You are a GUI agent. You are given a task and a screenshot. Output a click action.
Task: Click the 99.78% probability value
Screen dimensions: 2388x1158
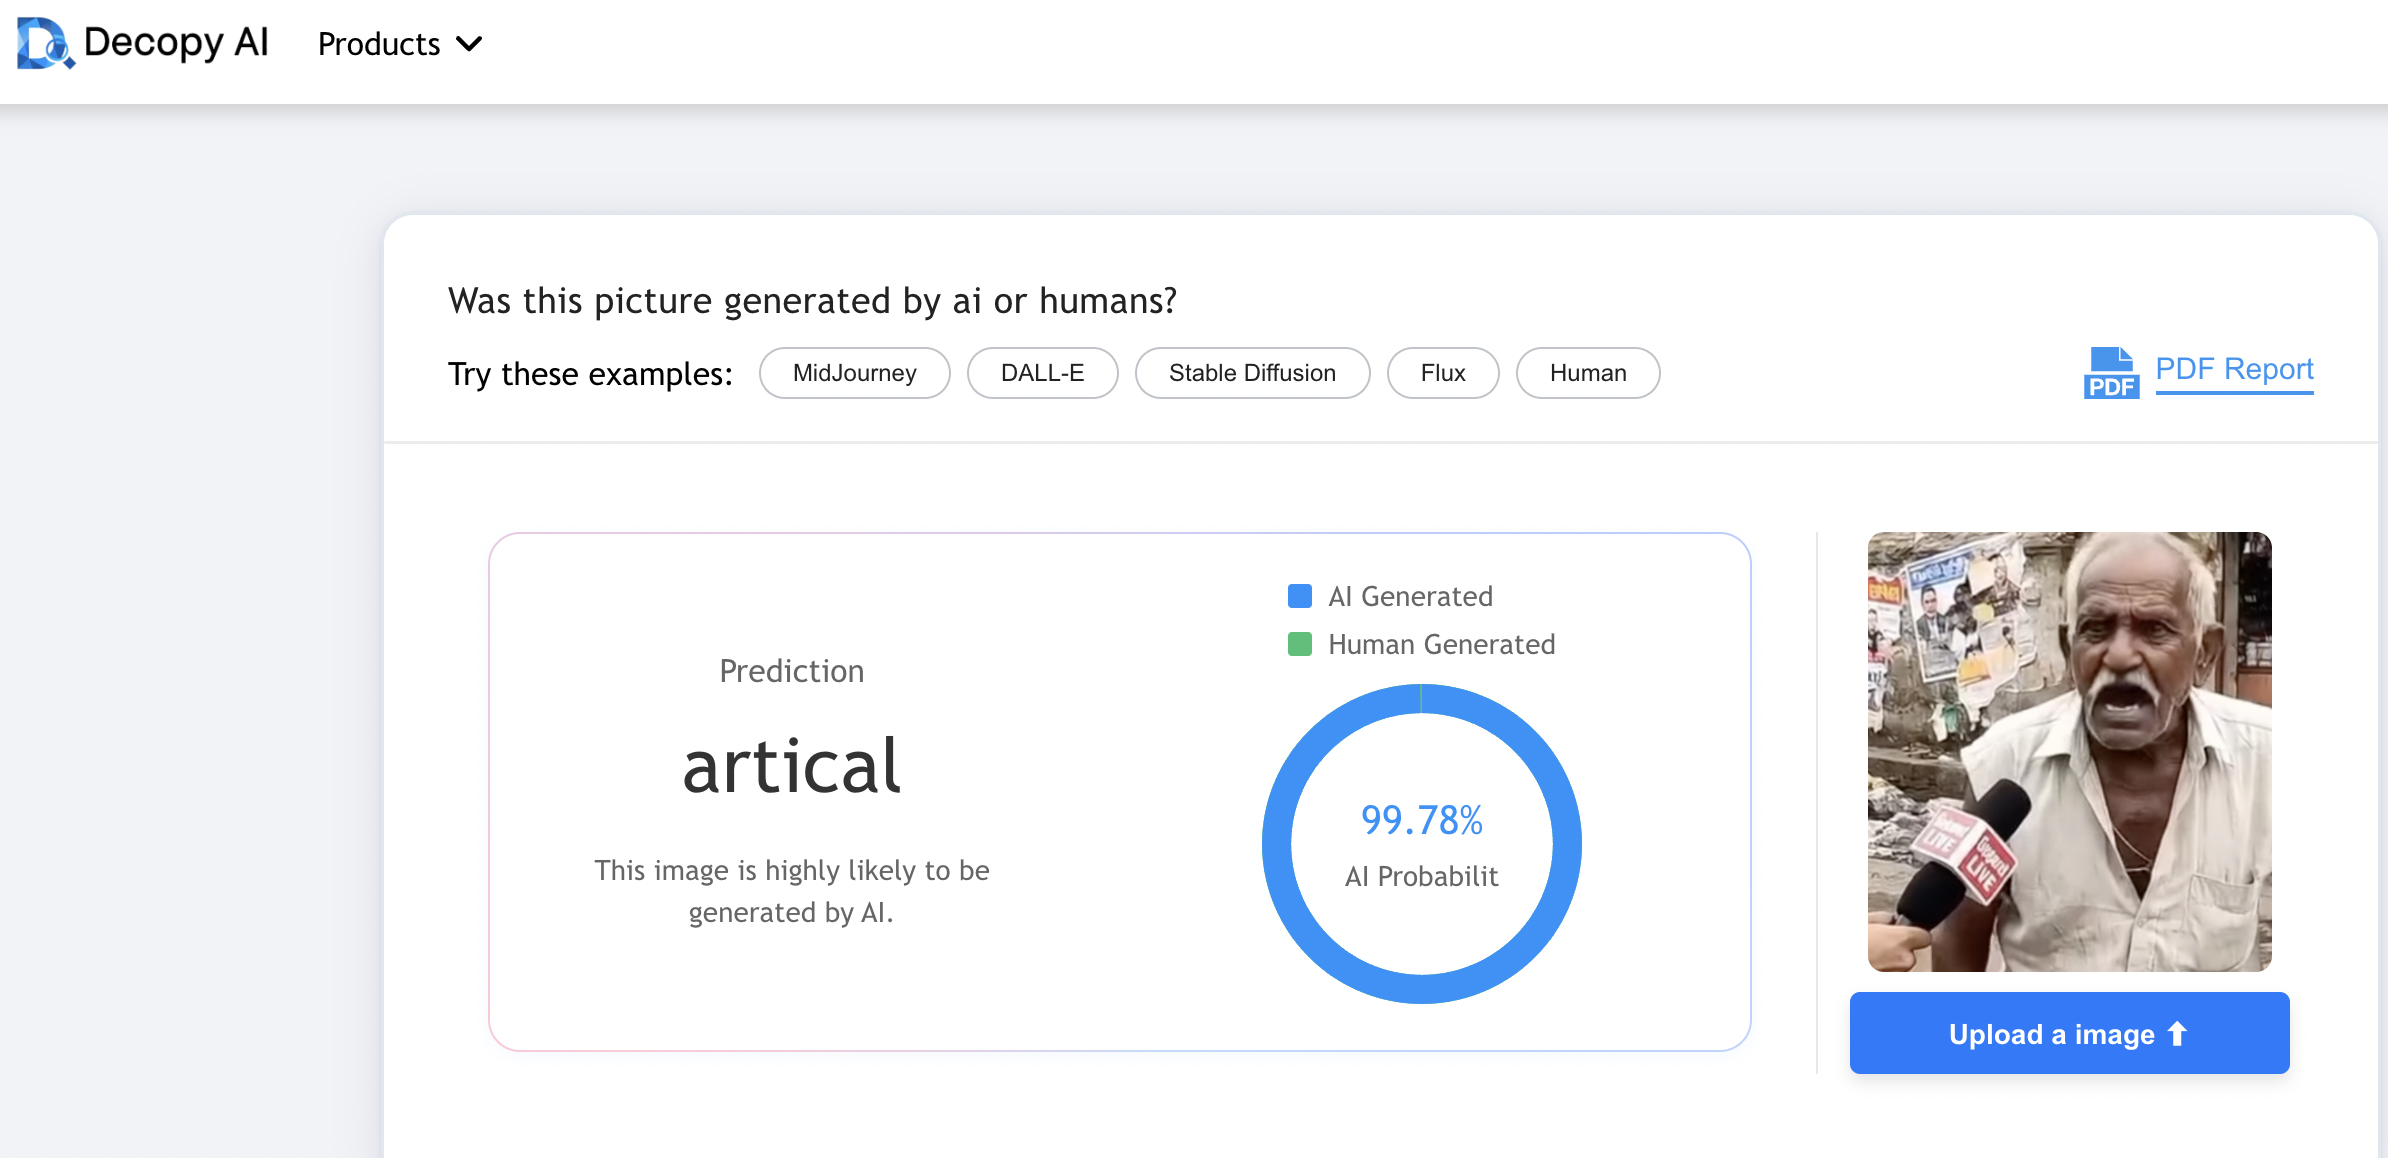click(x=1421, y=820)
